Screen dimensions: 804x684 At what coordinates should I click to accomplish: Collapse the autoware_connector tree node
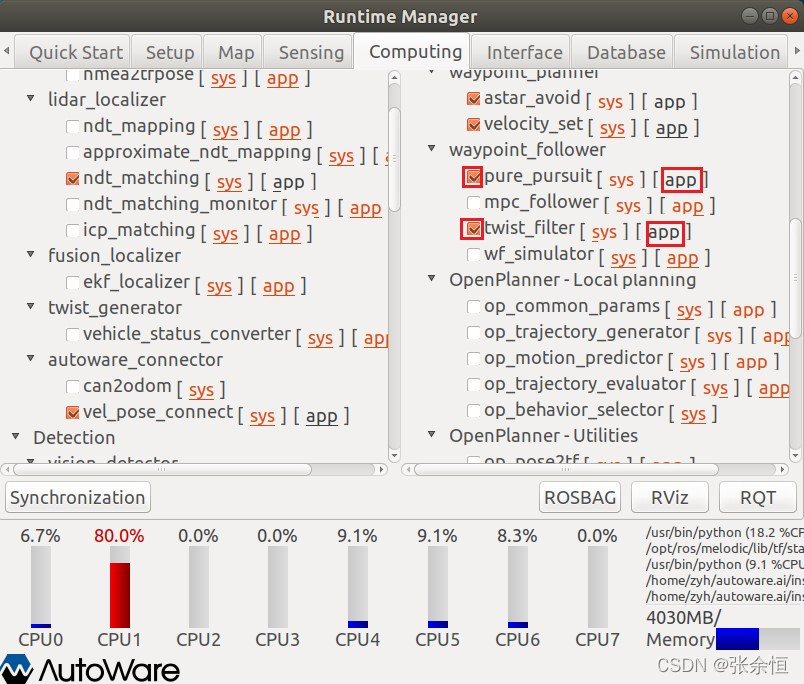31,358
